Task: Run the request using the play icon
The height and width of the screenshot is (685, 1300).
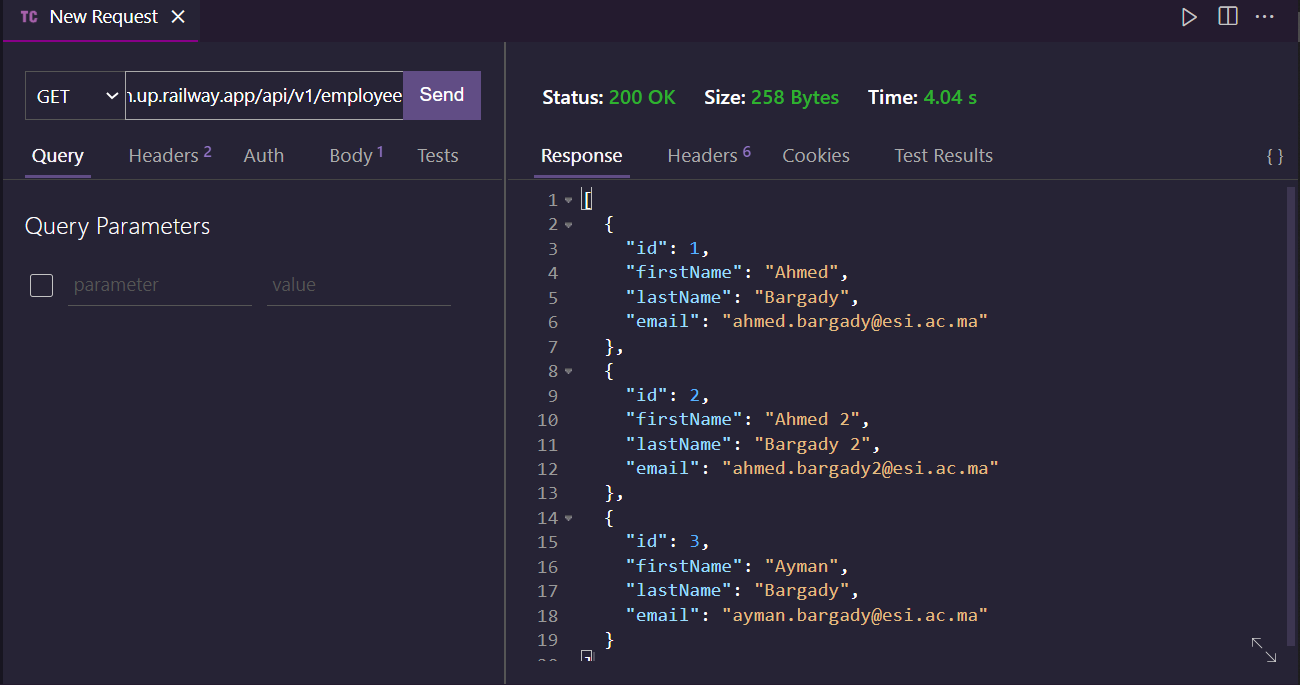Action: click(1189, 16)
